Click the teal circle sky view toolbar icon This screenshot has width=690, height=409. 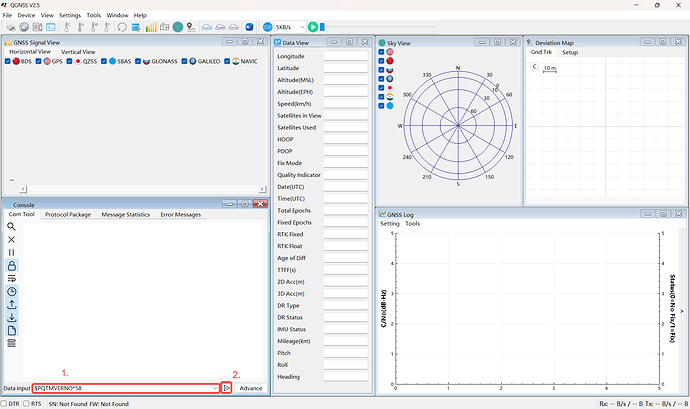click(x=178, y=27)
